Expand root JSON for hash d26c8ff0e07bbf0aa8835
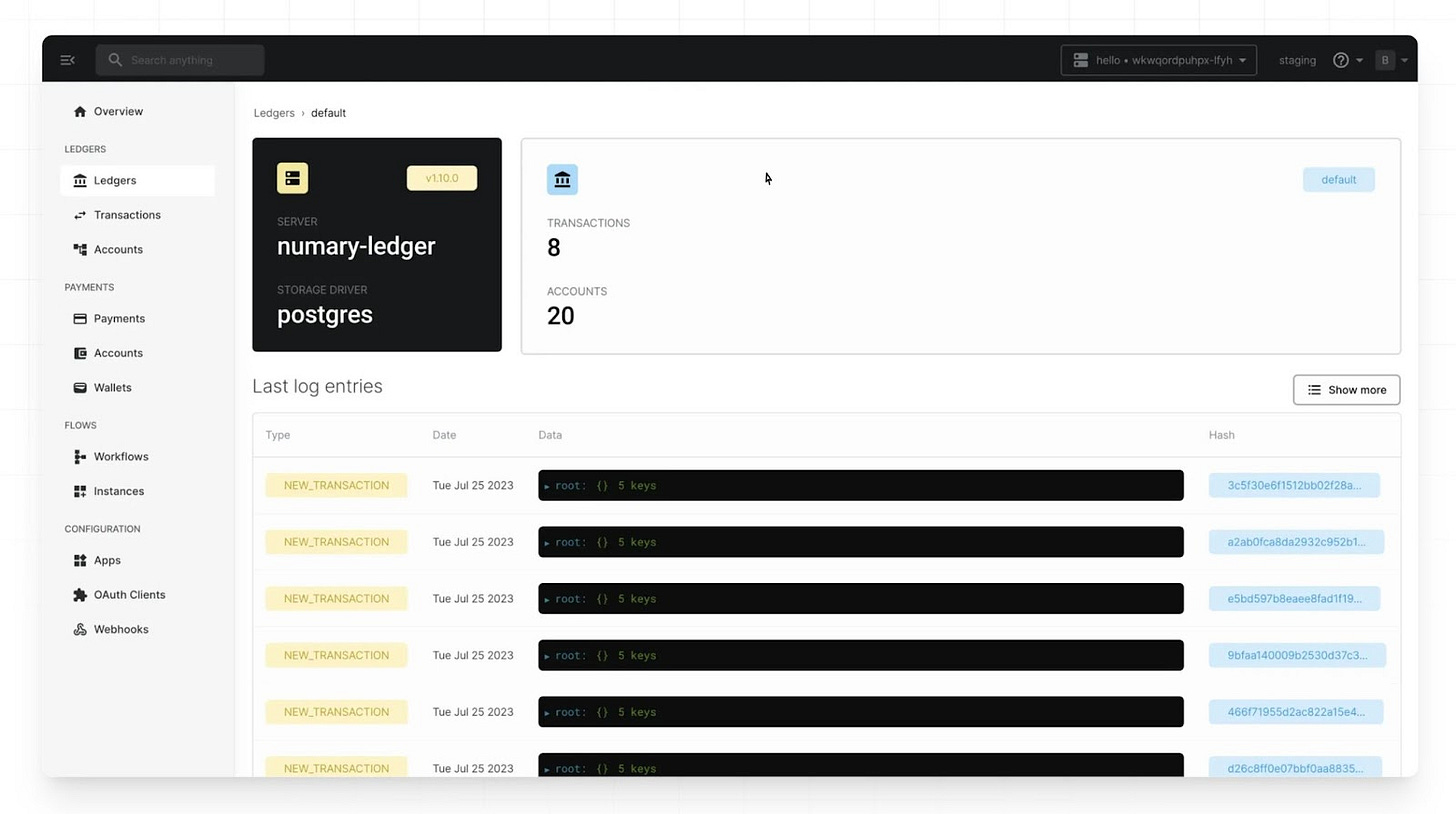Image resolution: width=1456 pixels, height=814 pixels. 547,769
